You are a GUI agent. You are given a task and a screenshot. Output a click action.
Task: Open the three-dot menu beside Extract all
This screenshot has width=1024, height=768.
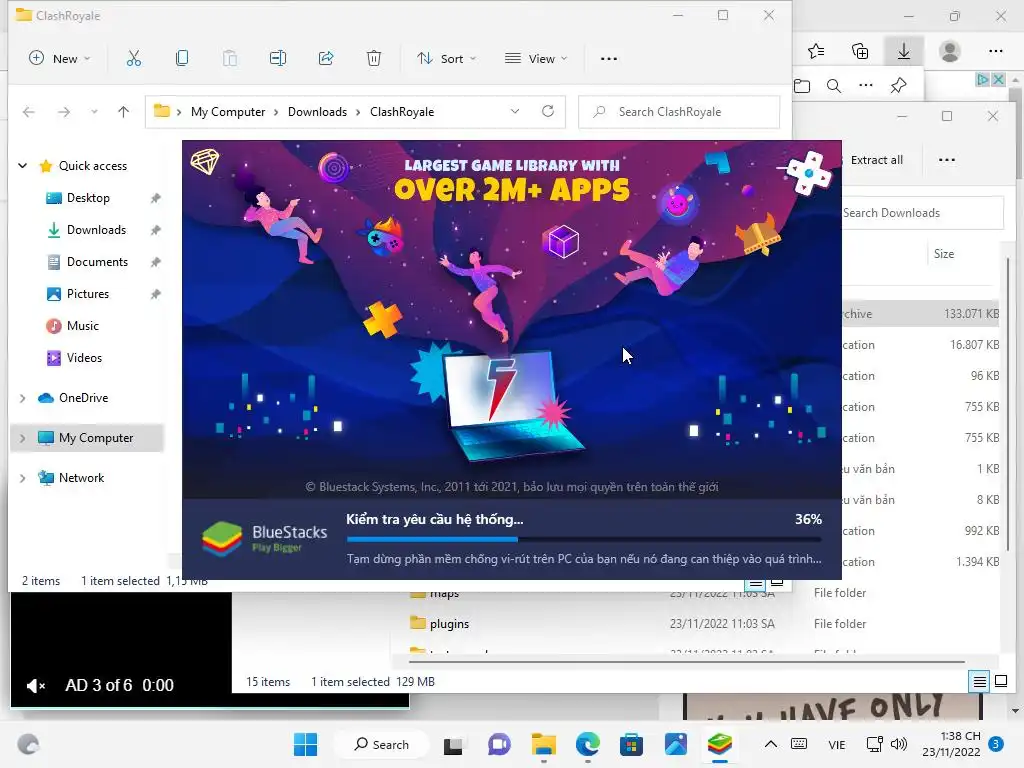pos(946,160)
